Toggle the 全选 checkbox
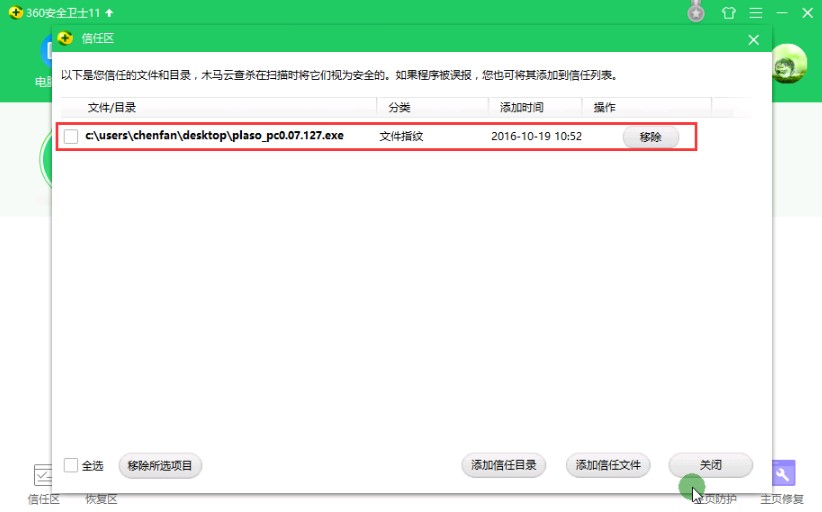Image resolution: width=822 pixels, height=512 pixels. [x=71, y=465]
